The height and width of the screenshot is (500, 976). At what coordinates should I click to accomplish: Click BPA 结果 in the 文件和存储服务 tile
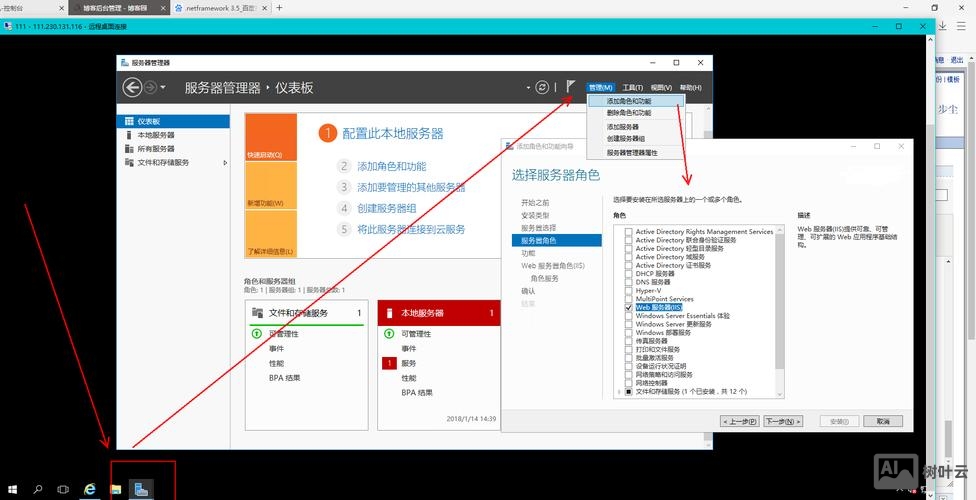coord(284,378)
